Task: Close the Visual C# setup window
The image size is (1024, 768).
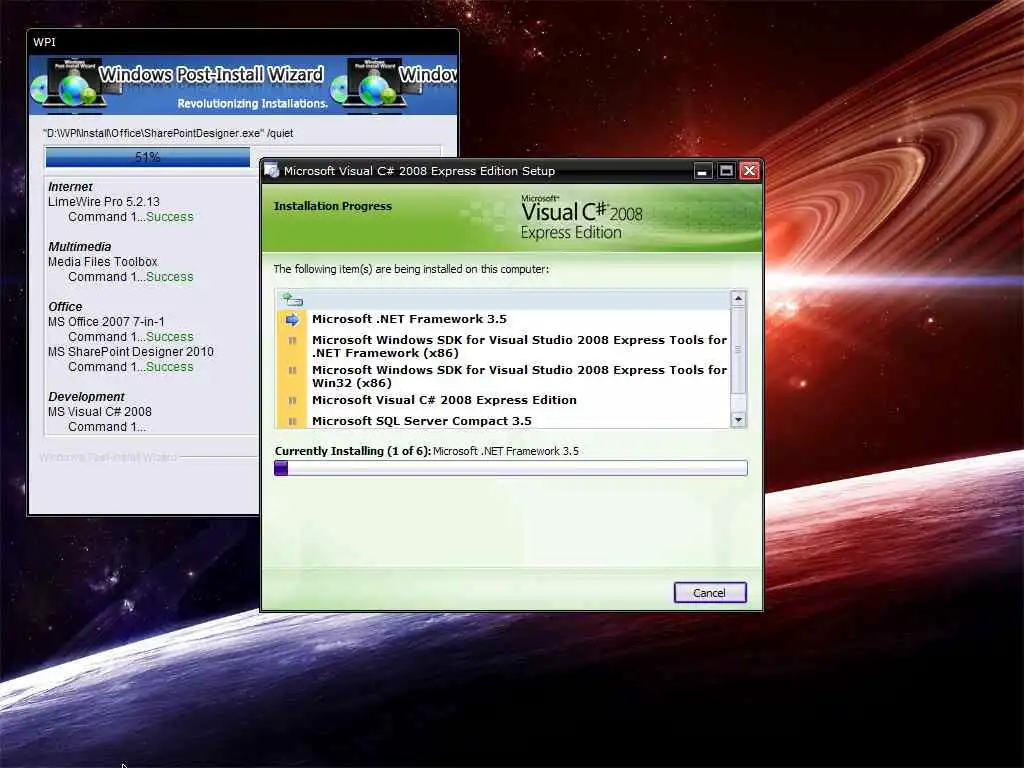Action: [x=750, y=171]
